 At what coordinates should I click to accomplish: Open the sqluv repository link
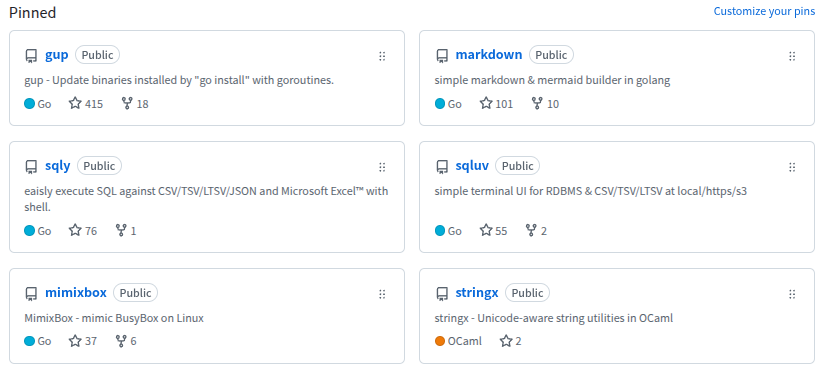tap(472, 166)
